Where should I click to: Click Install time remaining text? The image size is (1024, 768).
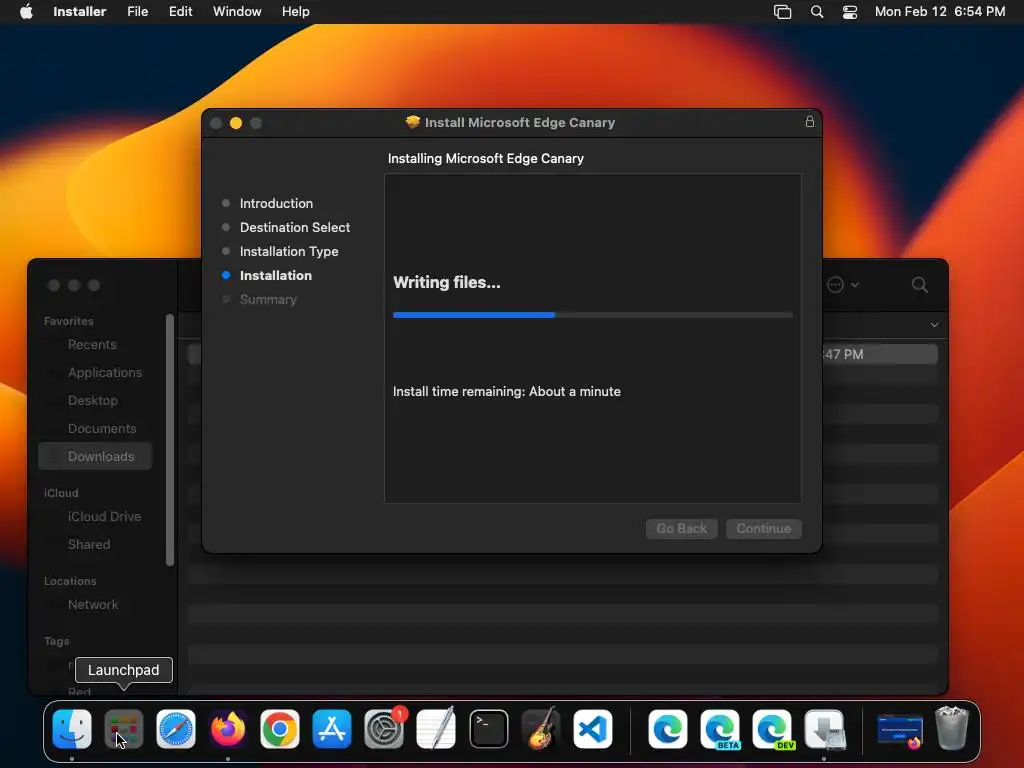click(507, 392)
